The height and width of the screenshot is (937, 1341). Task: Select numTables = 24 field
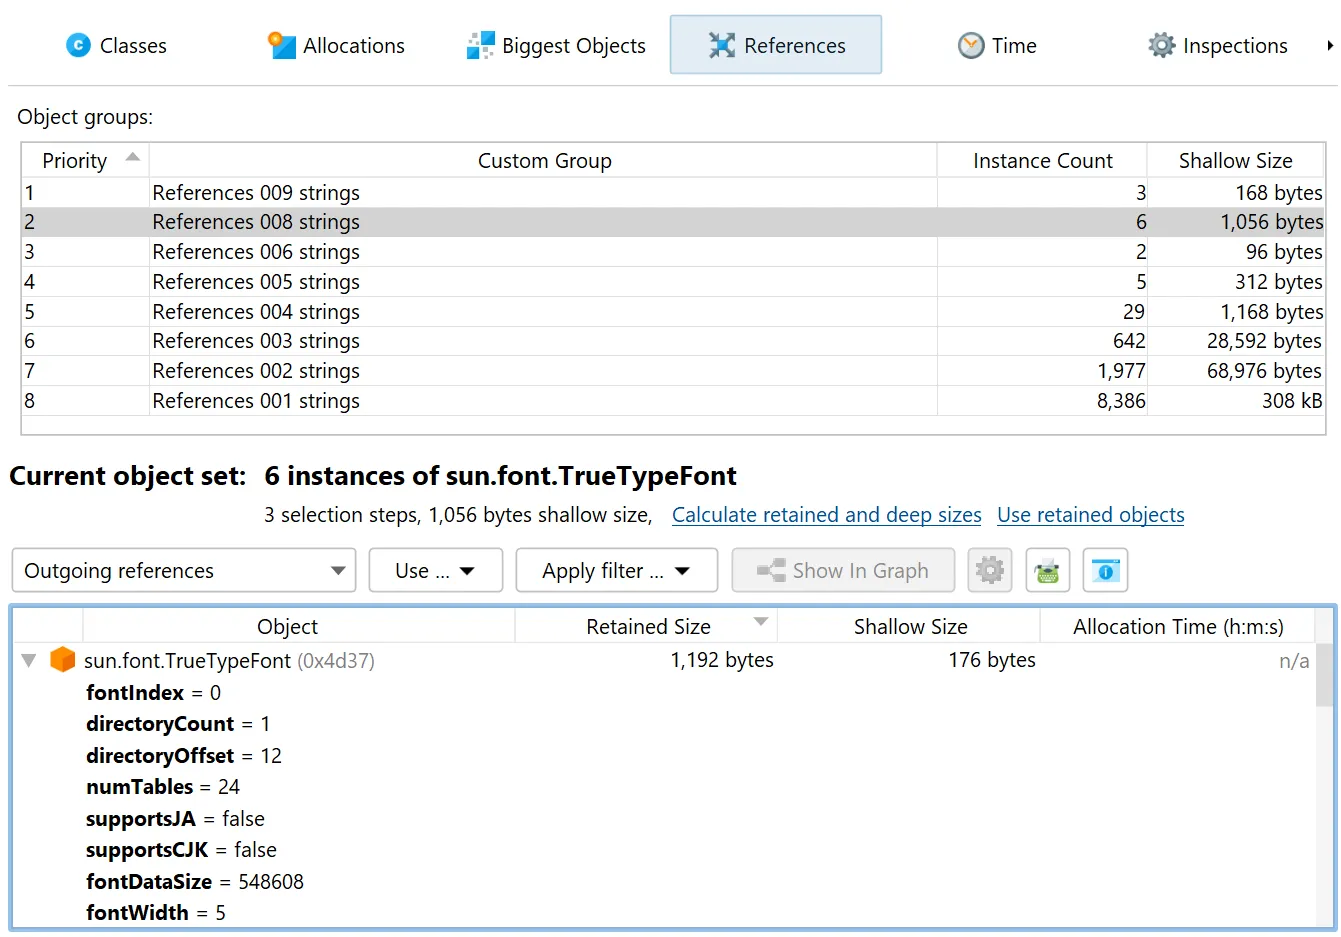[163, 787]
